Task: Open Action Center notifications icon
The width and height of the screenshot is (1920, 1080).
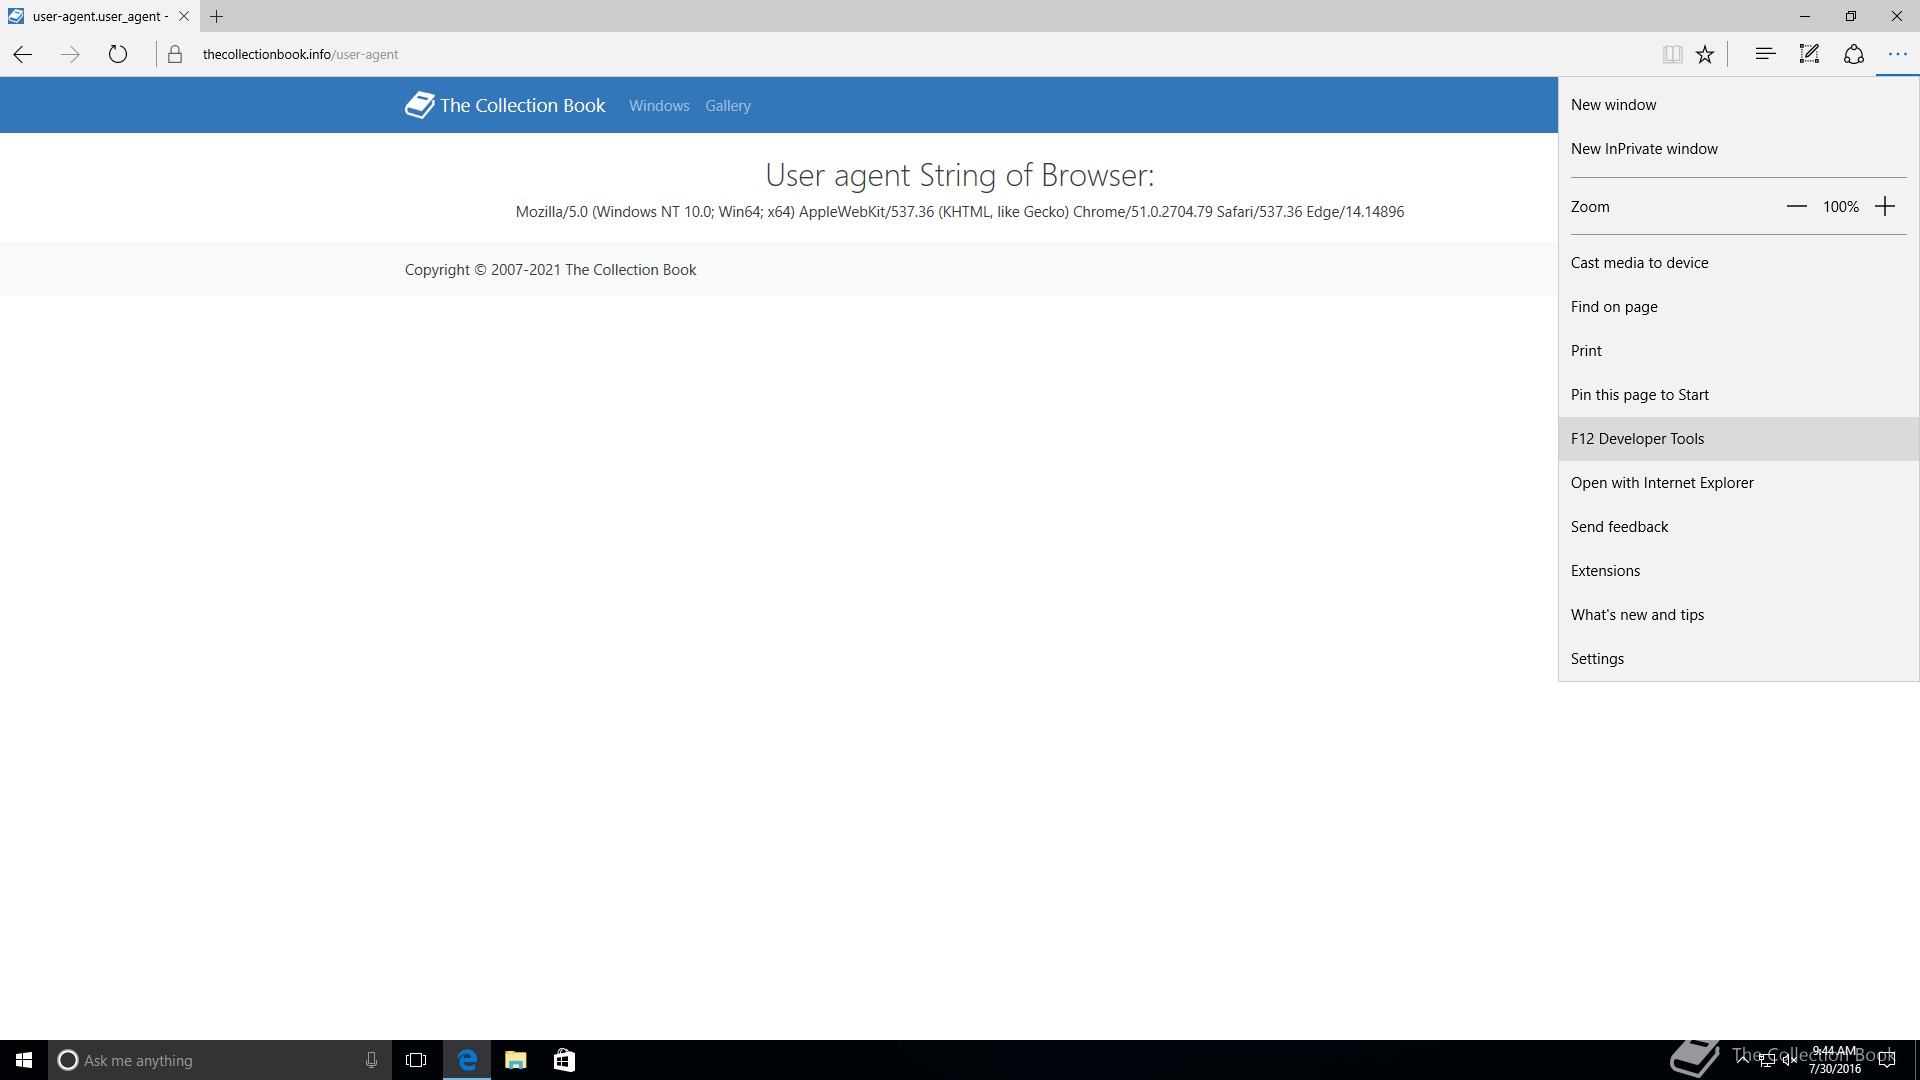Action: pos(1888,1060)
